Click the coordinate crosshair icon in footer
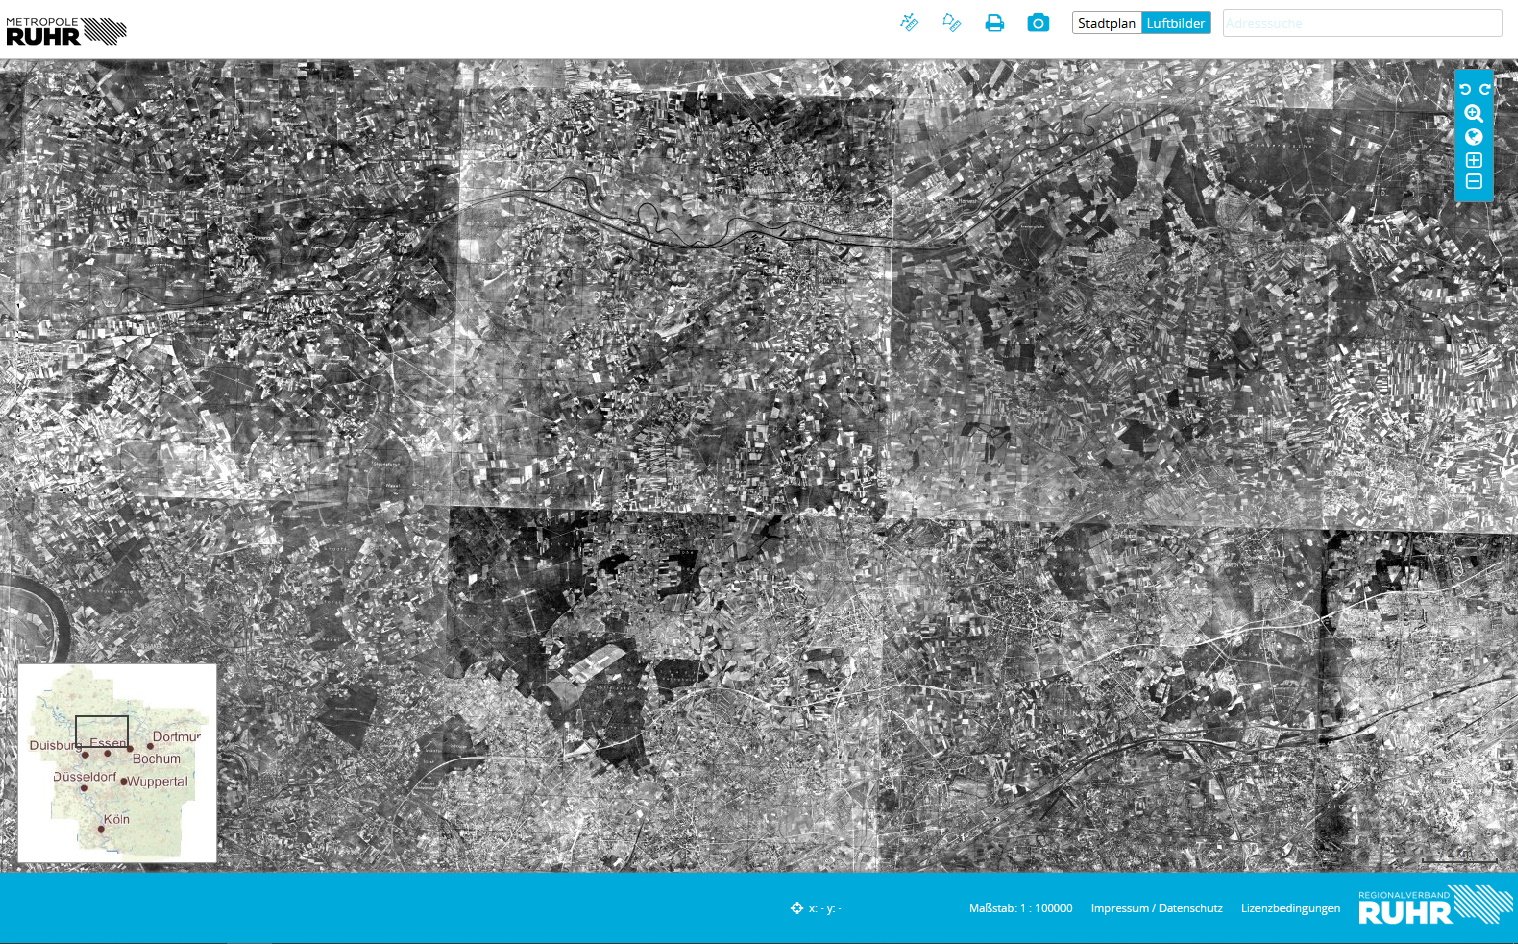The image size is (1518, 944). click(x=797, y=908)
